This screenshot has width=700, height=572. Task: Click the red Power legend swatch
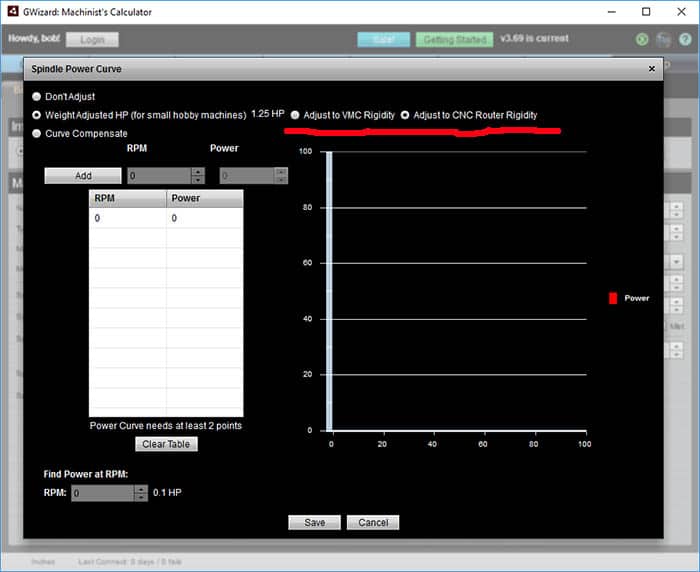(x=613, y=298)
